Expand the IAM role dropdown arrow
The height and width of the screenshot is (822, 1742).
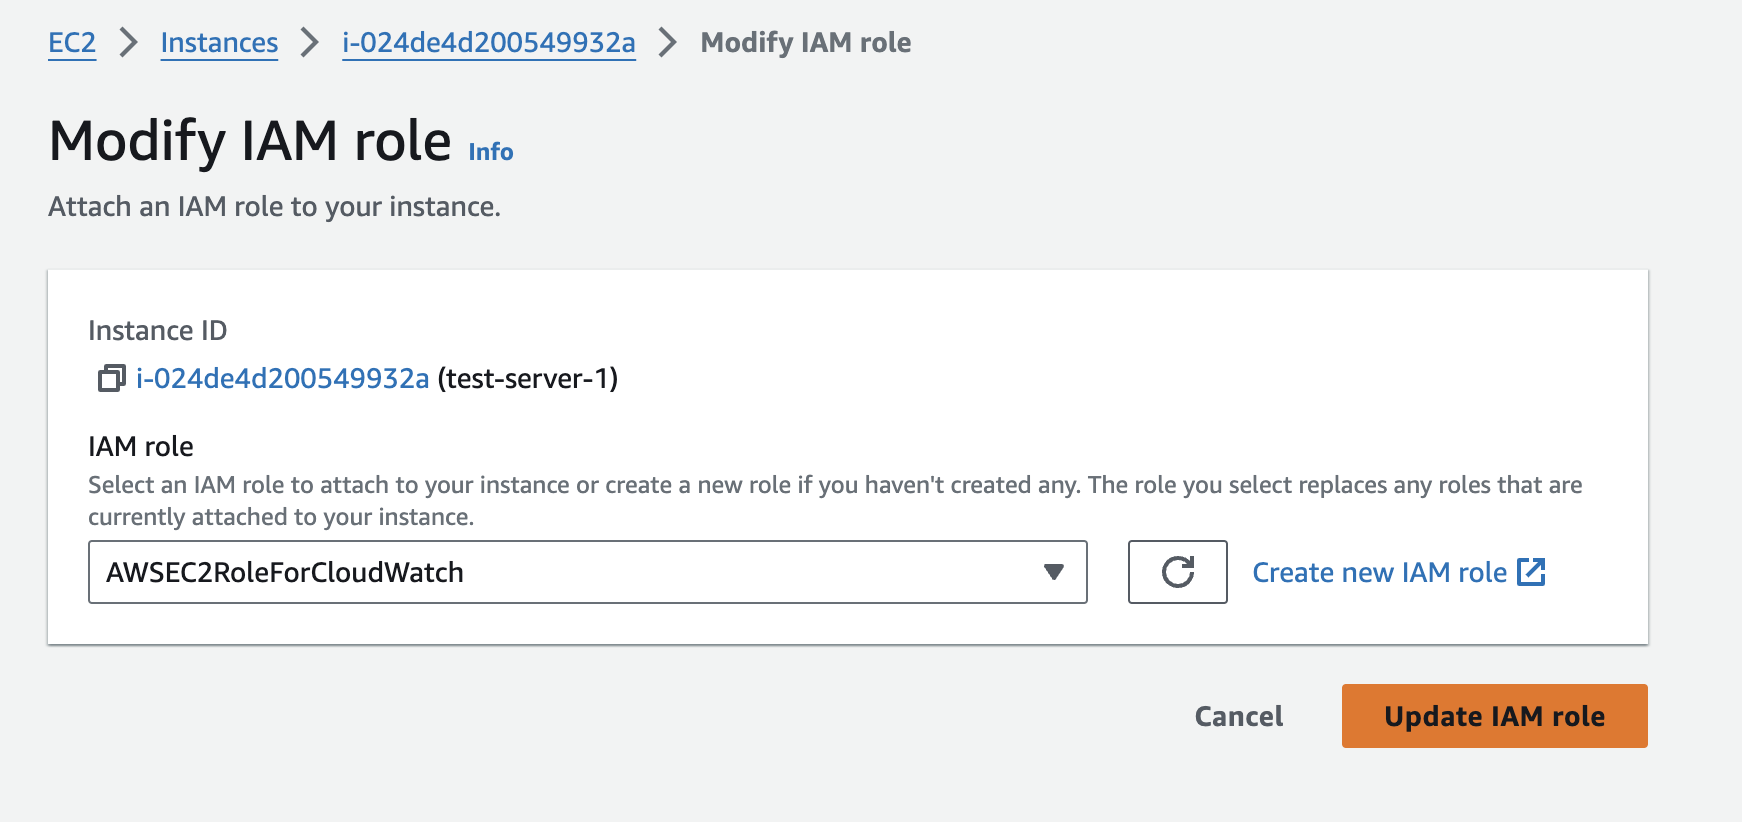click(x=1053, y=572)
